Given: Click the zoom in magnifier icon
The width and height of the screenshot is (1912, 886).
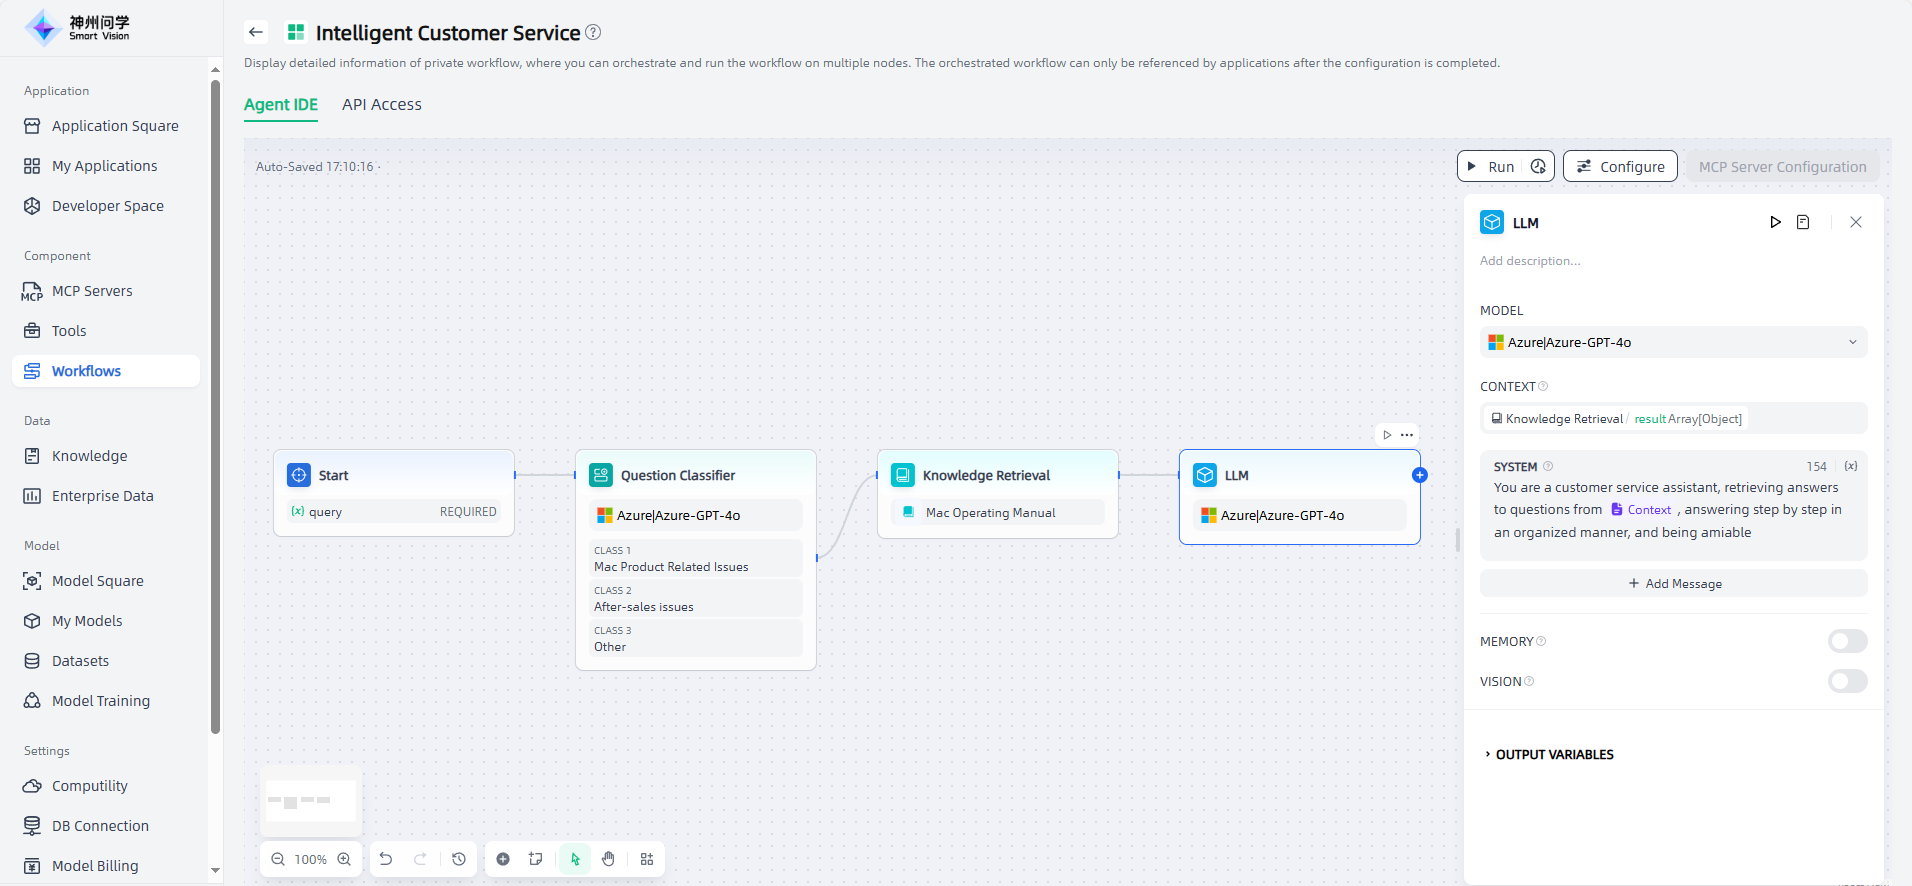Looking at the screenshot, I should 344,859.
